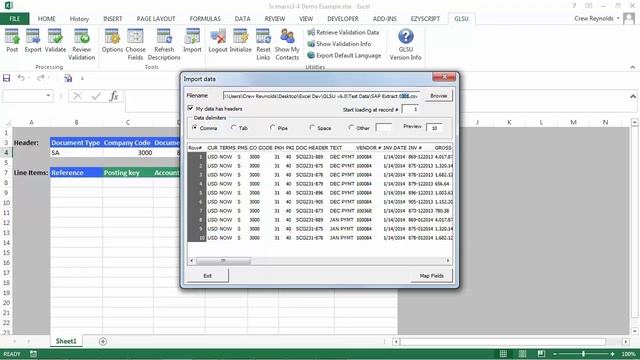Viewport: 640px width, 360px height.
Task: Click the Preview count field
Action: (435, 128)
